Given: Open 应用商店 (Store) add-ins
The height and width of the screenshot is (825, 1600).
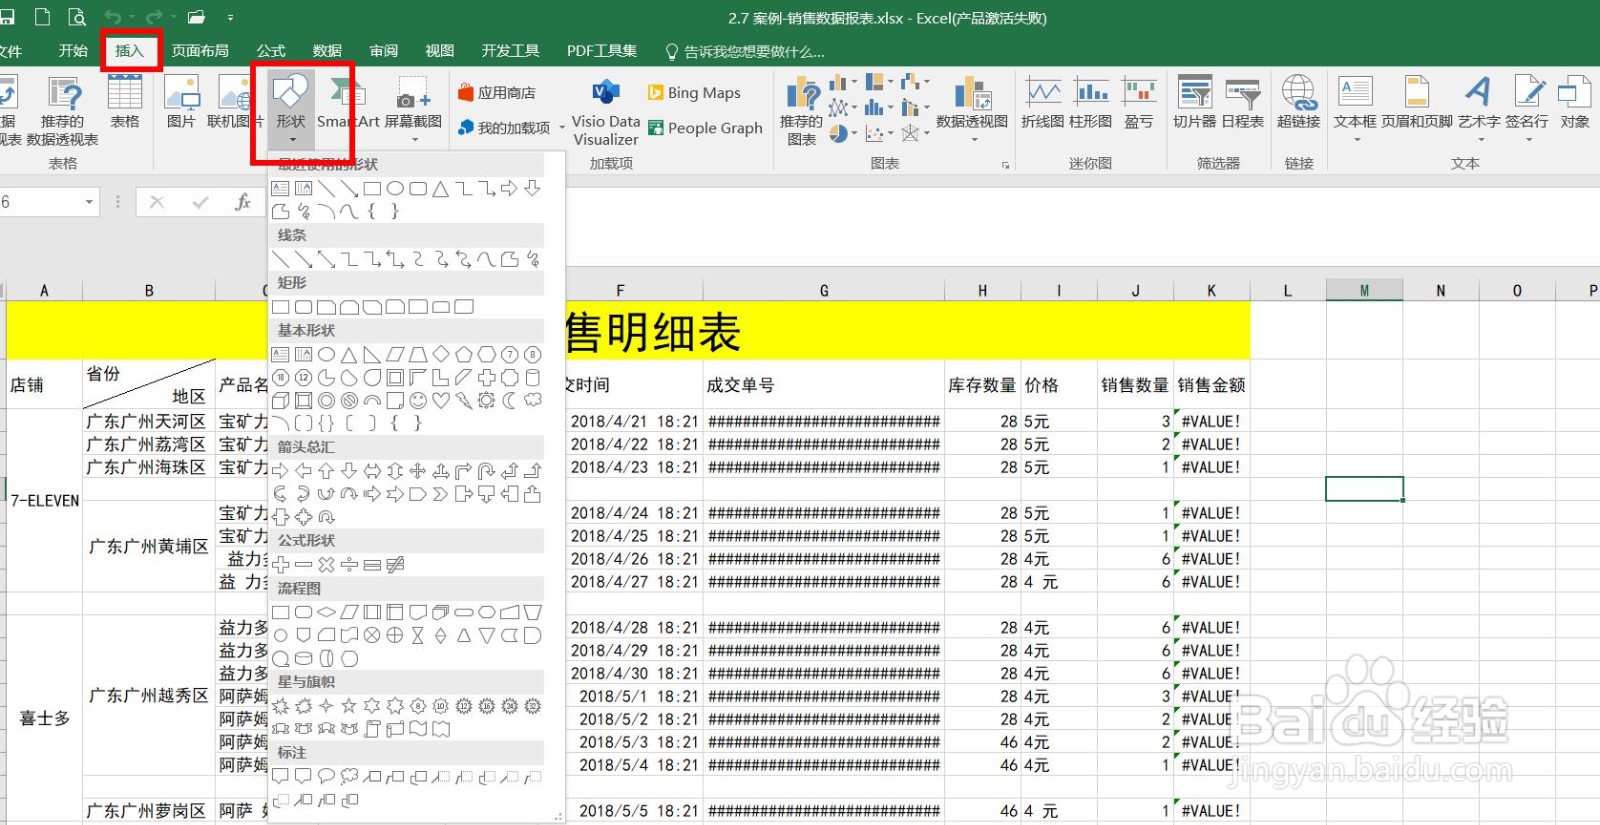Looking at the screenshot, I should [x=497, y=93].
